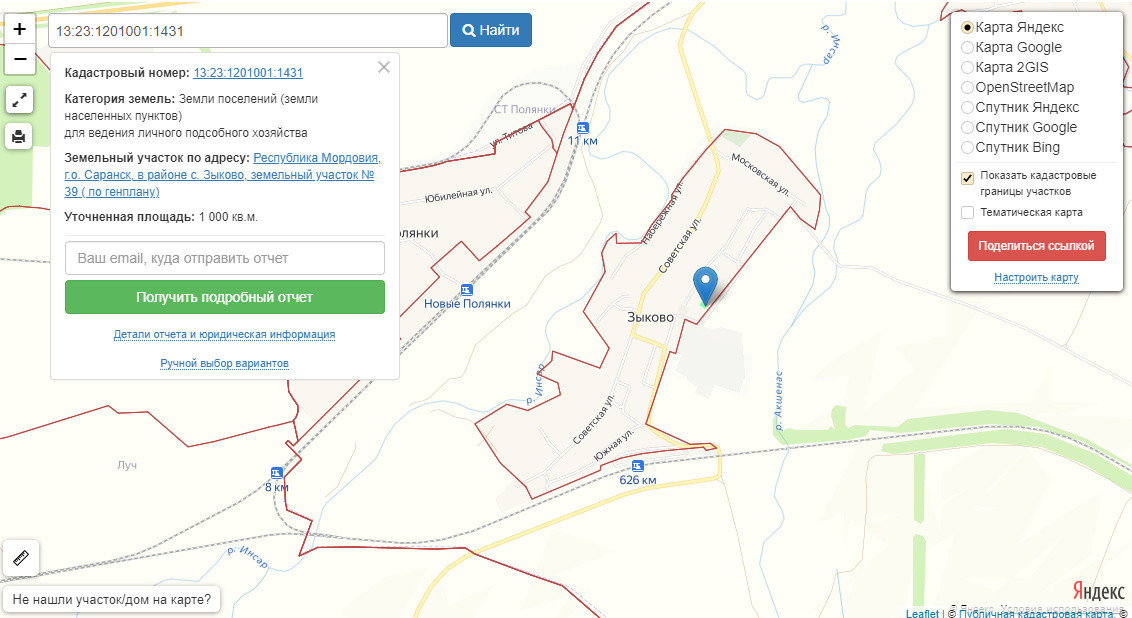Open Публичная кадастровая карта link

click(x=1035, y=614)
